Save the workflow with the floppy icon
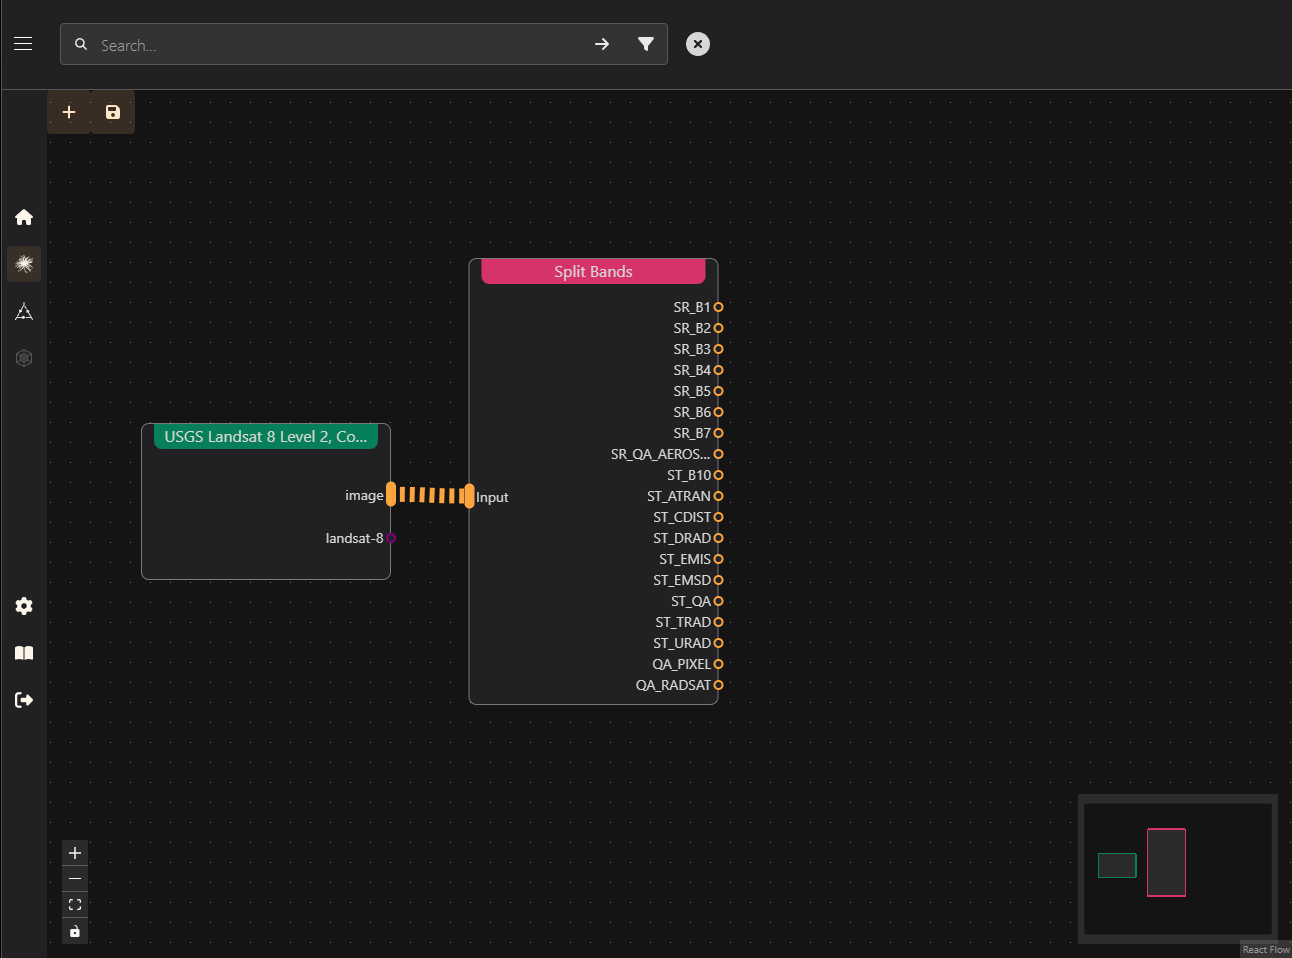The height and width of the screenshot is (958, 1292). pyautogui.click(x=113, y=112)
